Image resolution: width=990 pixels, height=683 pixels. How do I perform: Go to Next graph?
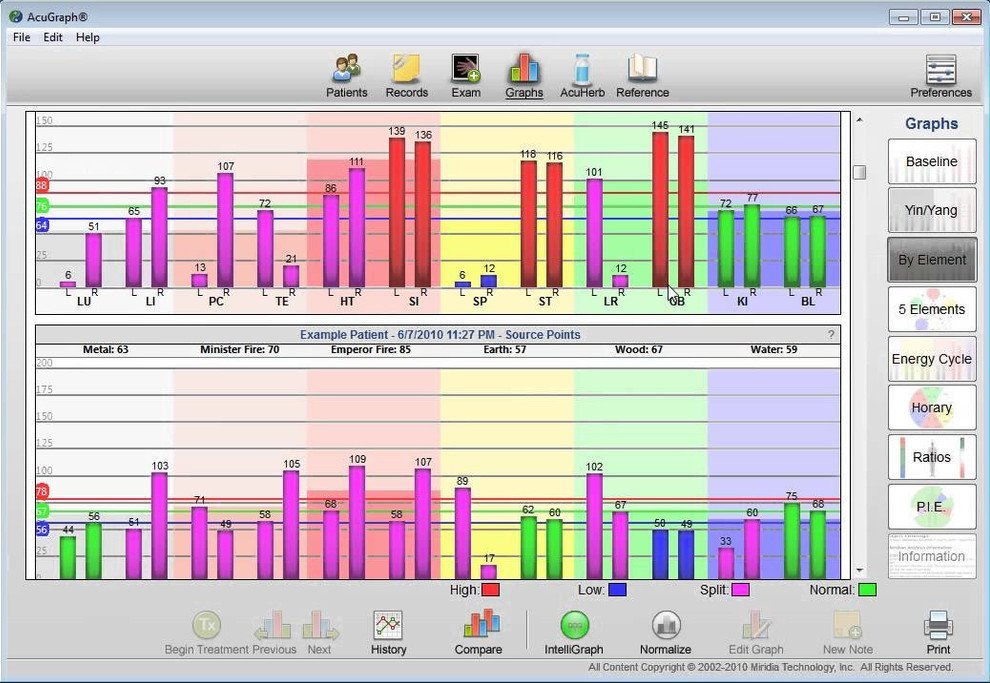(x=319, y=633)
